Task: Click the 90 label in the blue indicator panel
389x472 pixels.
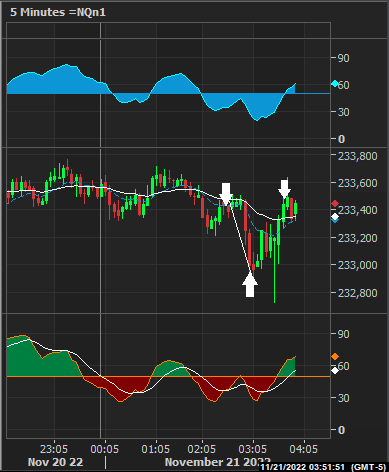Action: pos(344,58)
